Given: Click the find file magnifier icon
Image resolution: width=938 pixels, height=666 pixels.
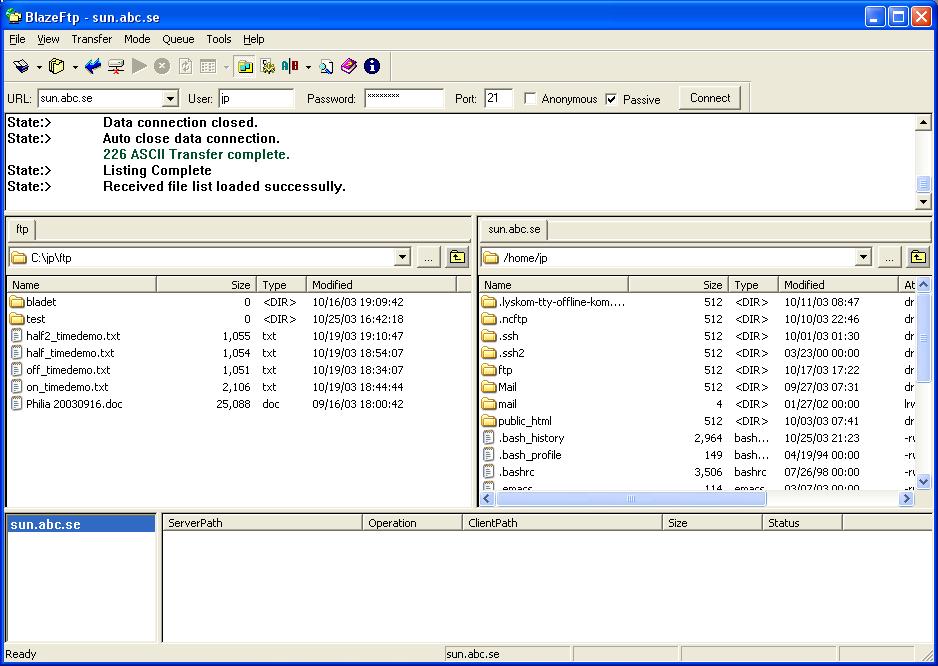Looking at the screenshot, I should click(x=326, y=66).
